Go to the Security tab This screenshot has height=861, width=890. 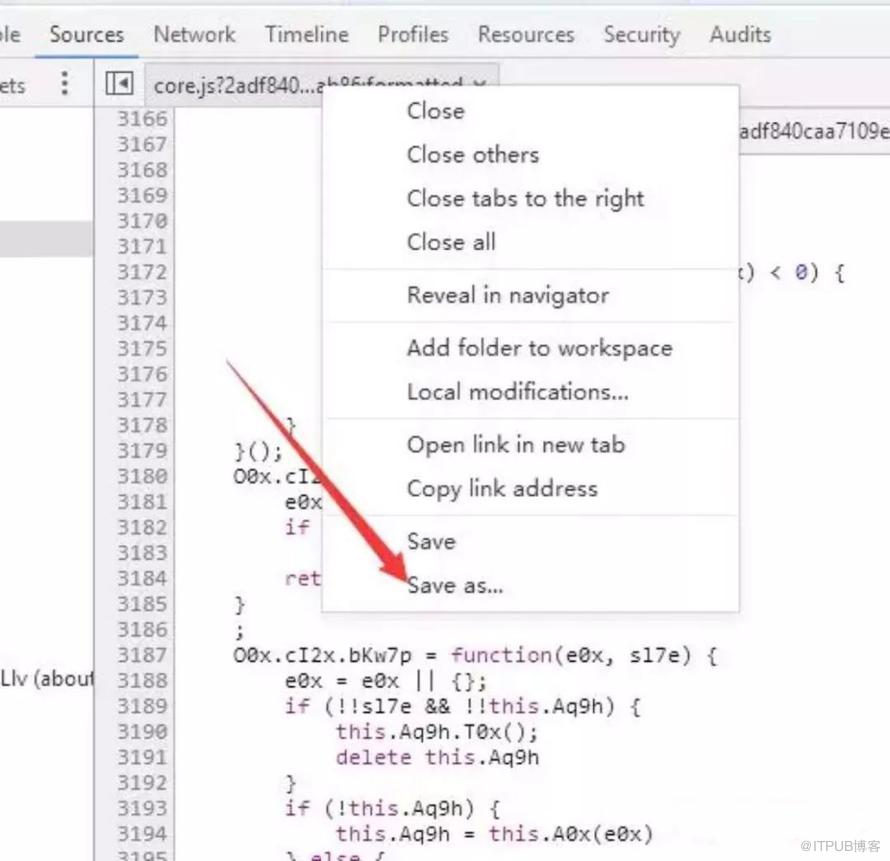pyautogui.click(x=641, y=35)
